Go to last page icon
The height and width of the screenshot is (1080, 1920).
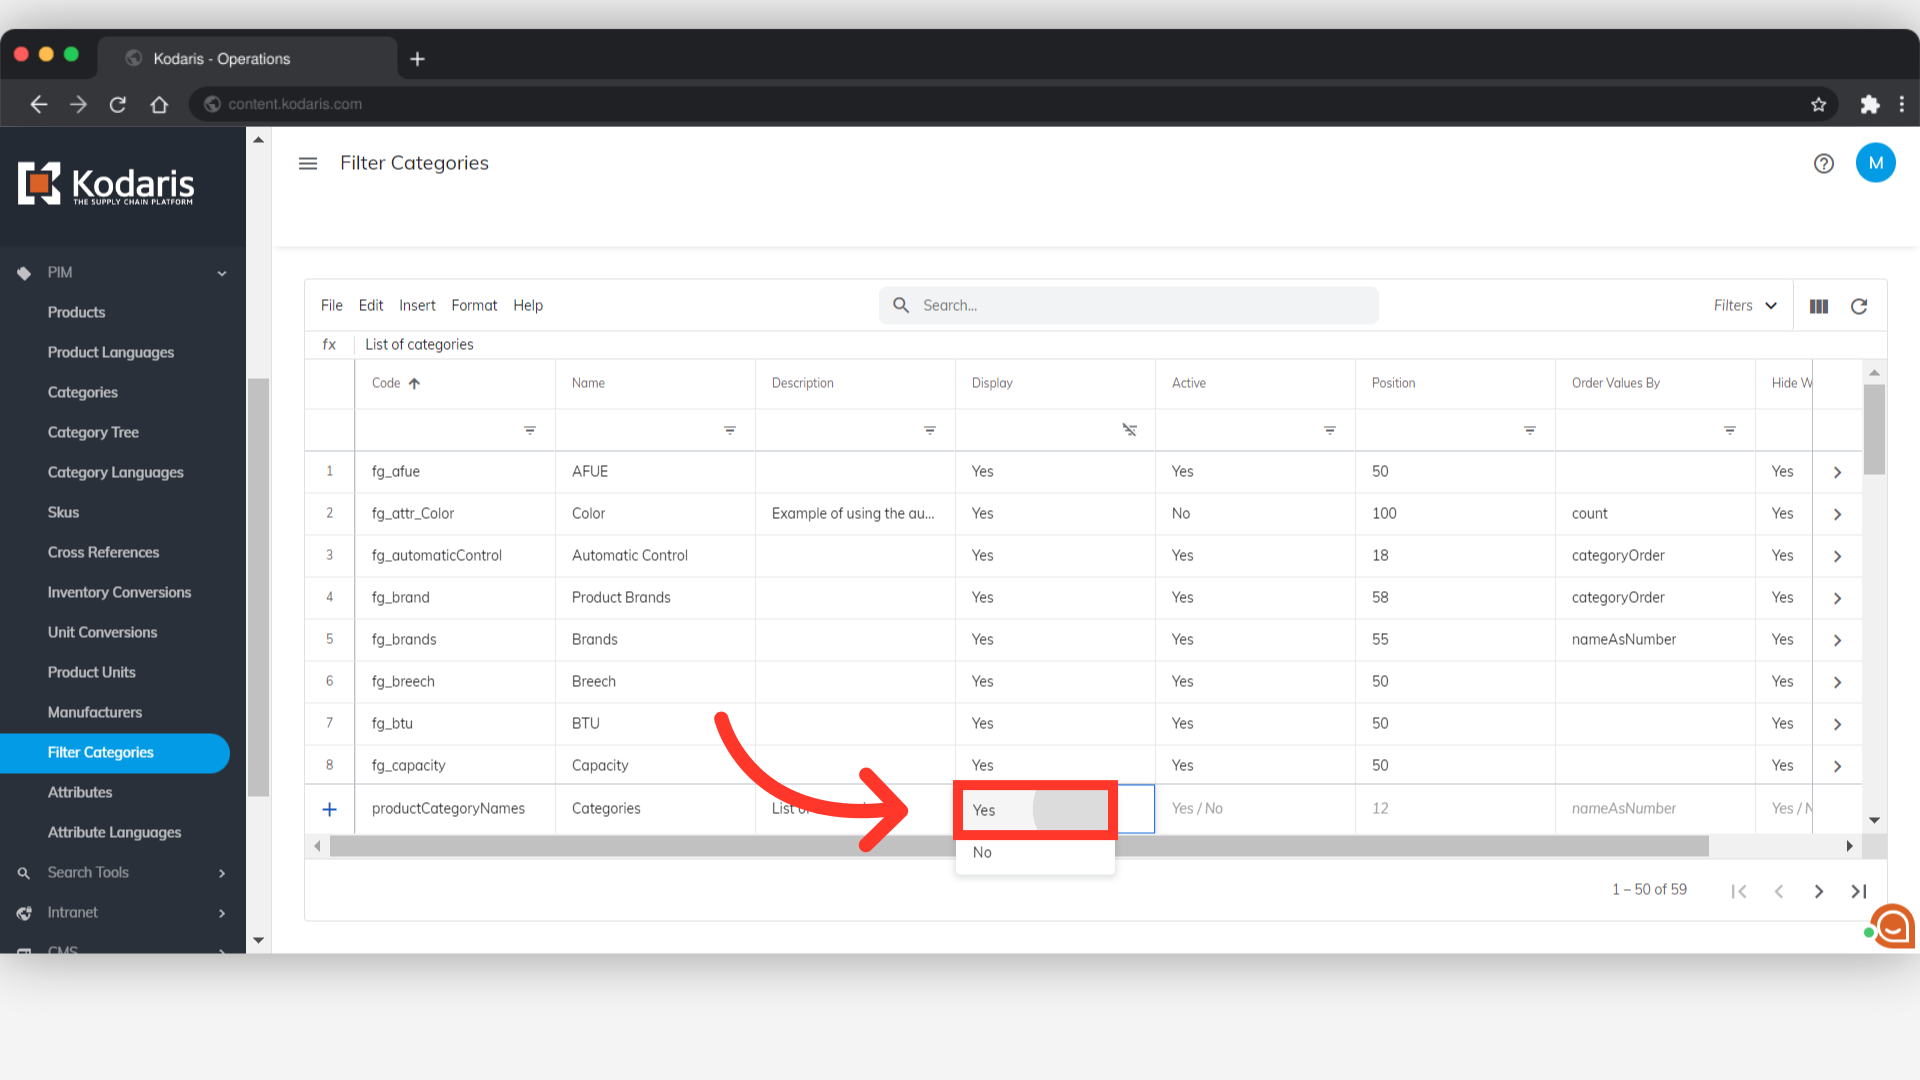click(x=1858, y=891)
